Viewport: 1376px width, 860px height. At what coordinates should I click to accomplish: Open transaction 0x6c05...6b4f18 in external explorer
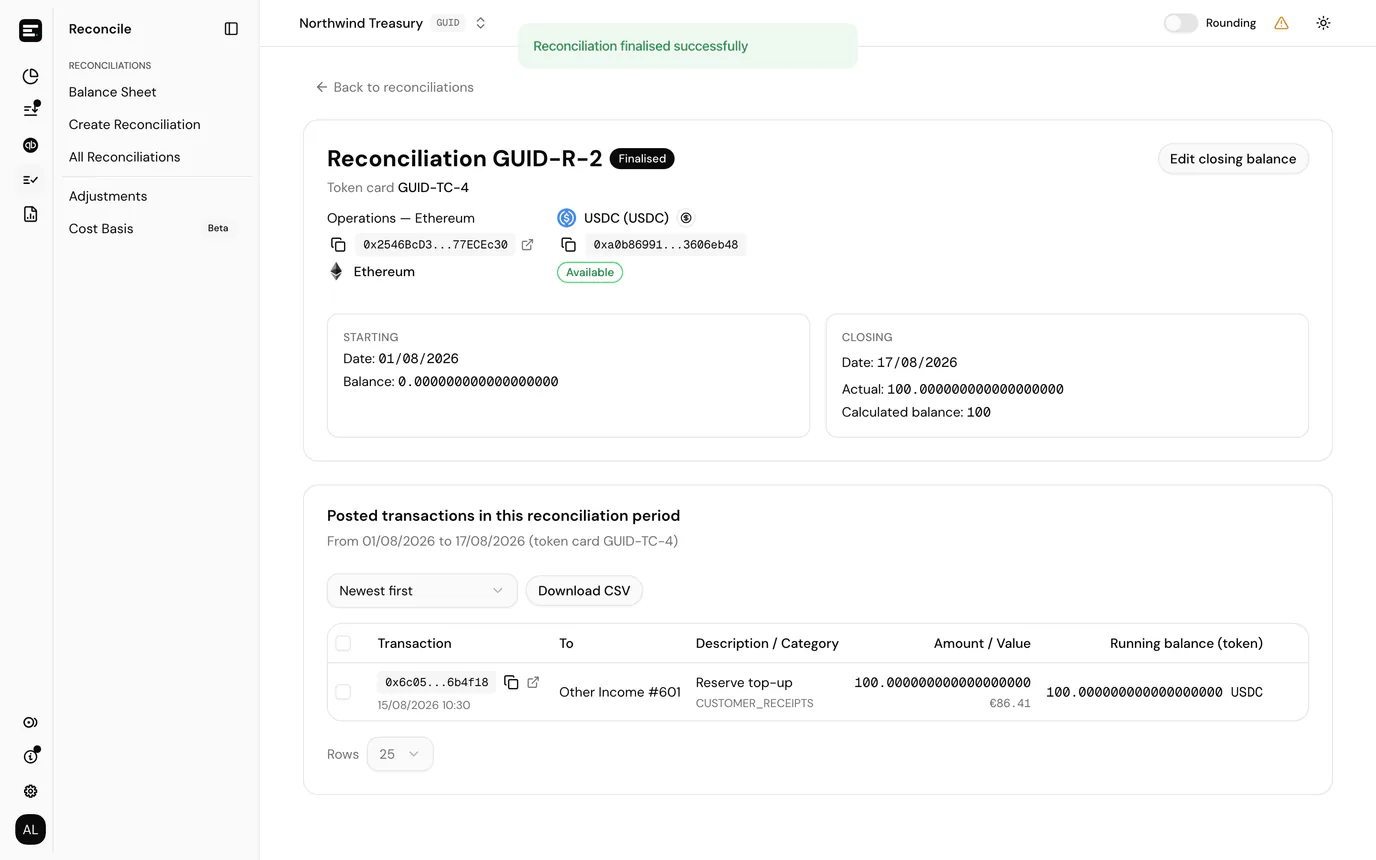pos(533,682)
